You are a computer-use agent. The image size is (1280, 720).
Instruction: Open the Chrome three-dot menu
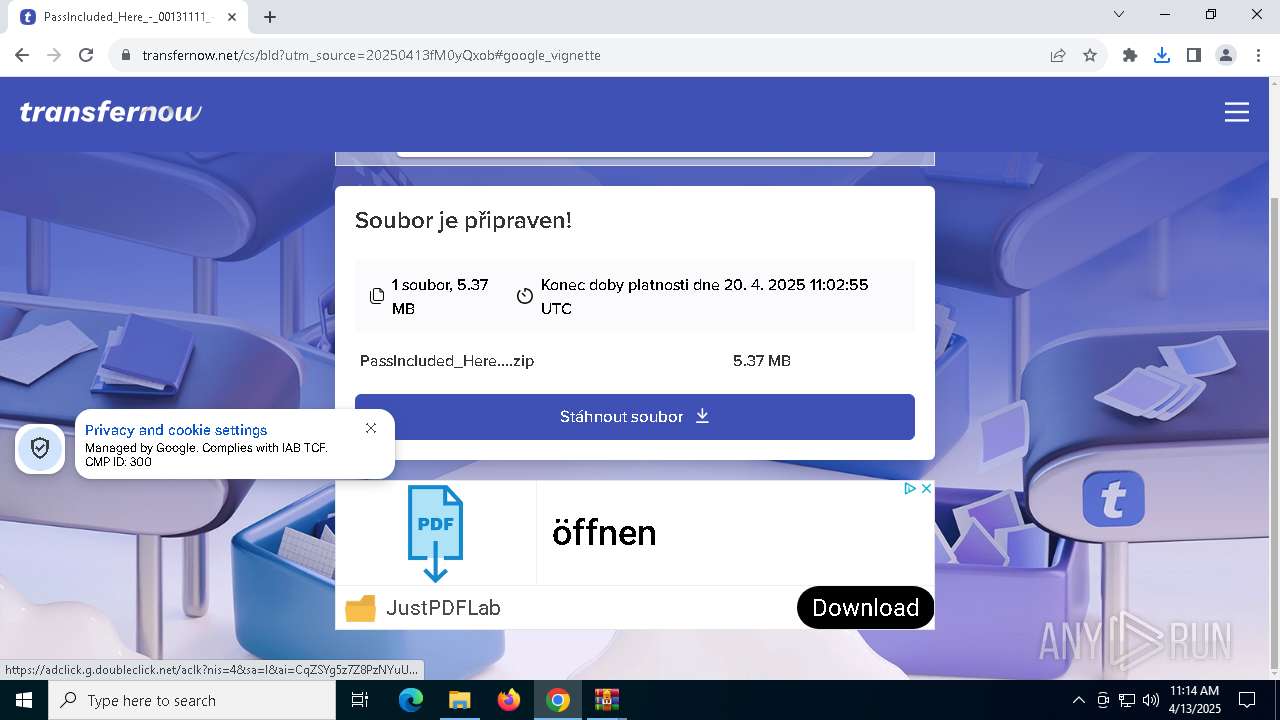point(1258,55)
